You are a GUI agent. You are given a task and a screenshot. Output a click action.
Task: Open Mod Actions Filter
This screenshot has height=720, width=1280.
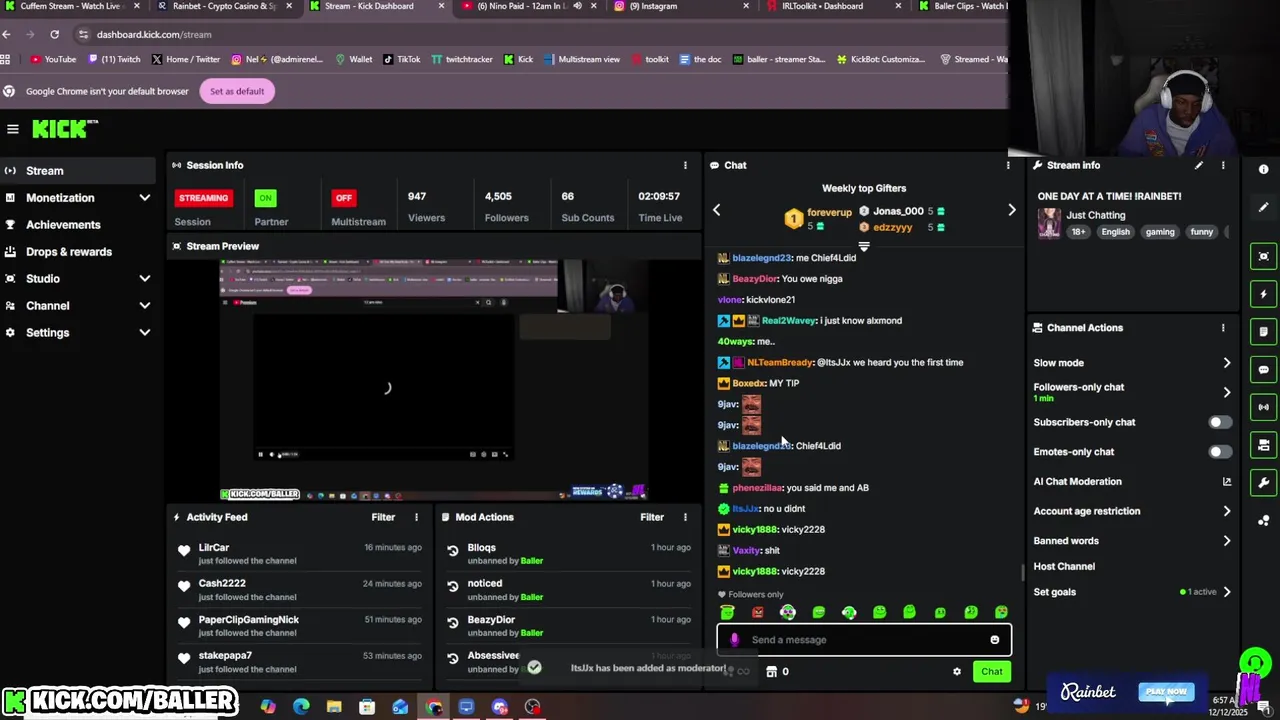tap(652, 517)
